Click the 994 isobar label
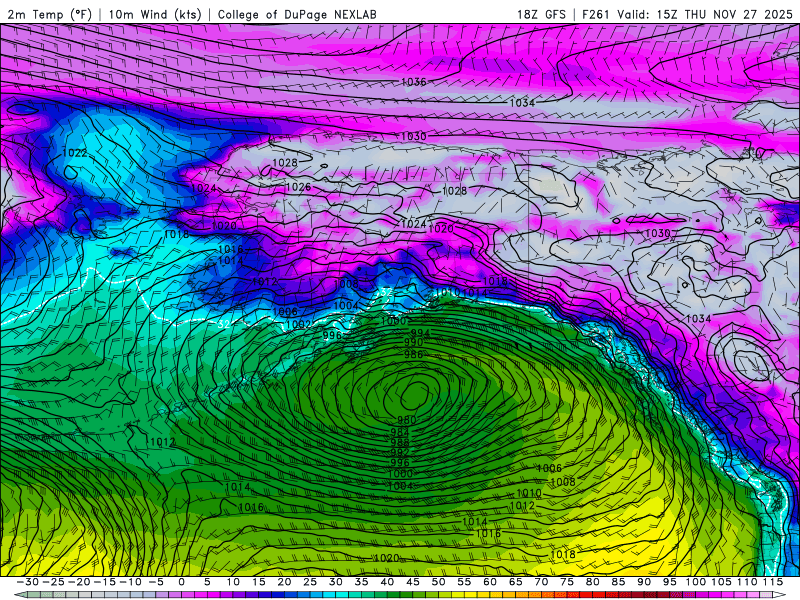 click(x=420, y=333)
